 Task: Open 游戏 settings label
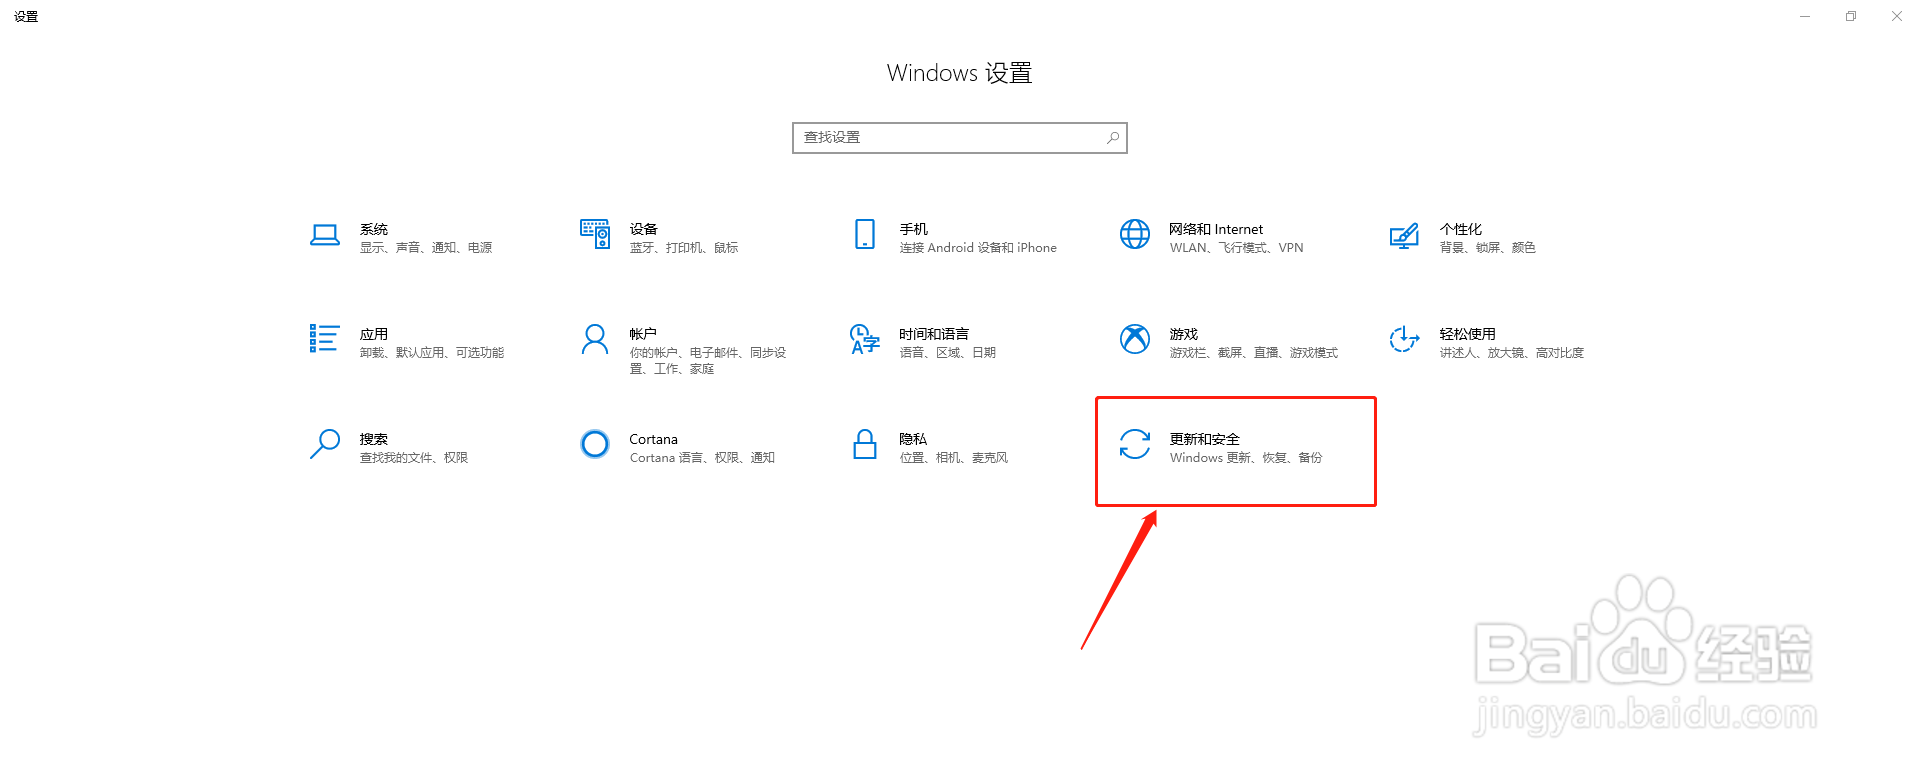point(1184,334)
